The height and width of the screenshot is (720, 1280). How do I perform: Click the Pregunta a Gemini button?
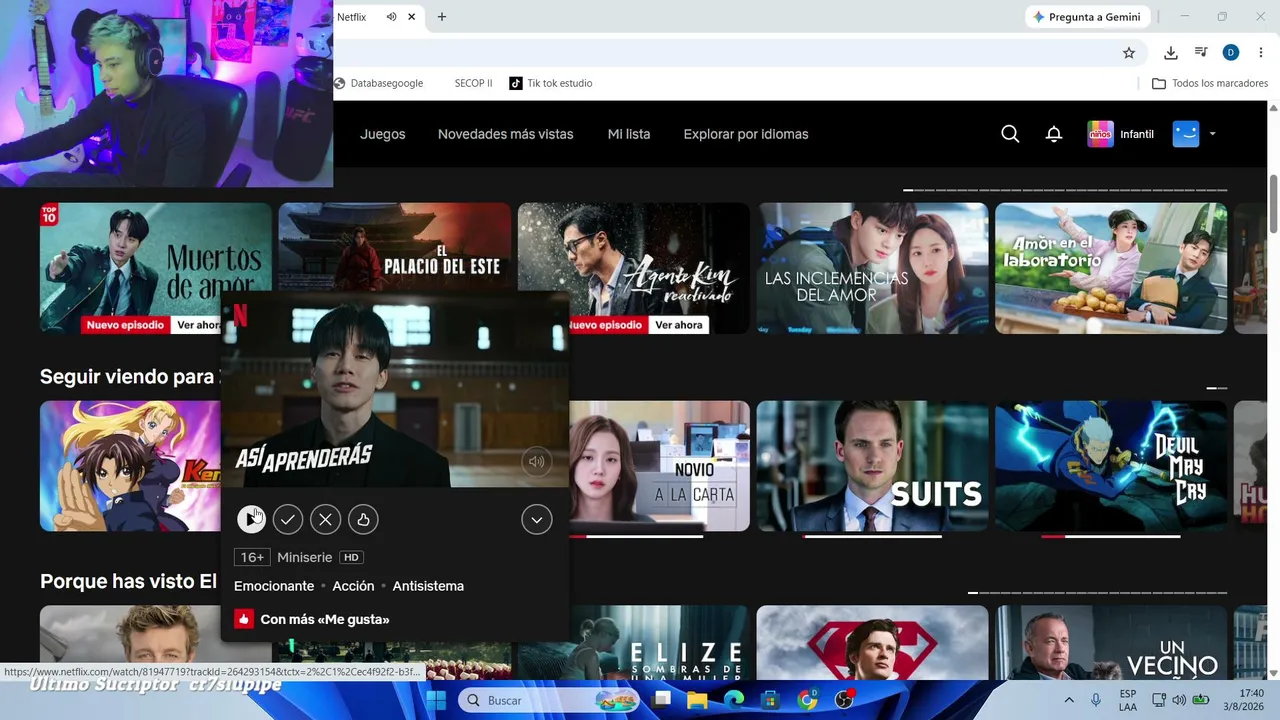1088,17
